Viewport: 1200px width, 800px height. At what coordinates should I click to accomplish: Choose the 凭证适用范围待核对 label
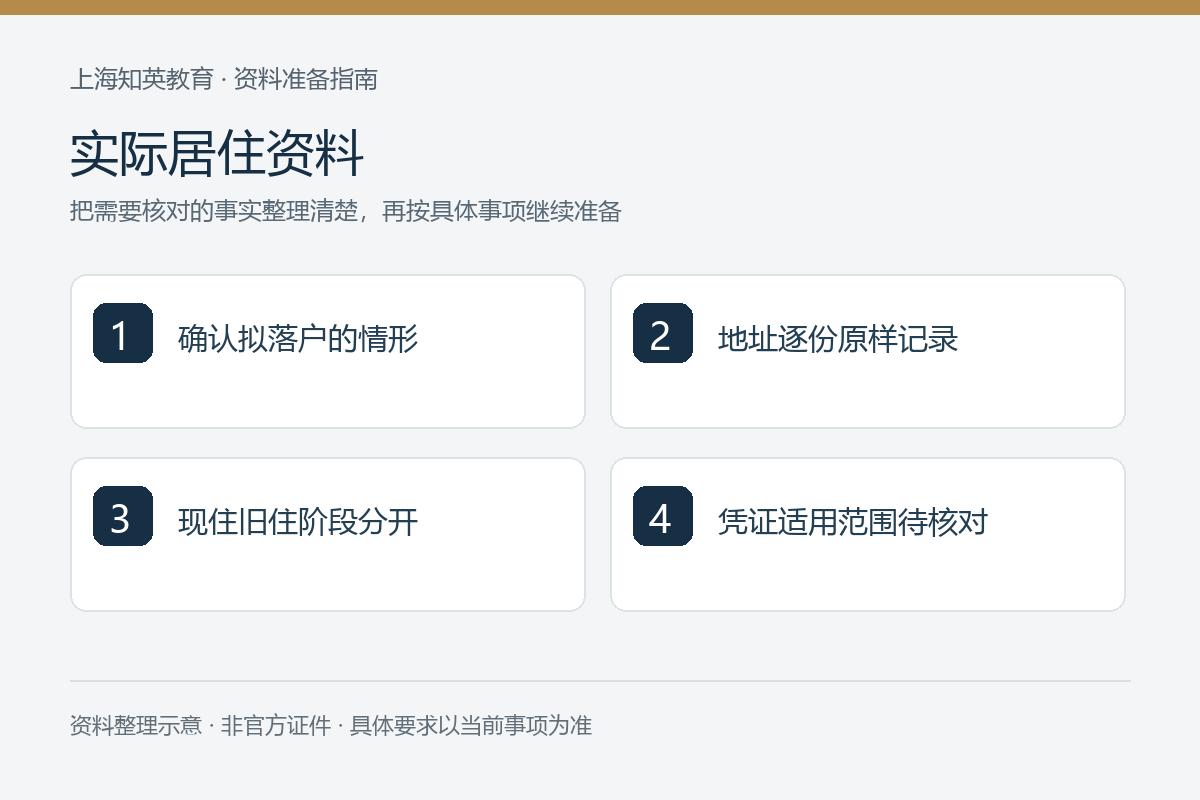853,522
